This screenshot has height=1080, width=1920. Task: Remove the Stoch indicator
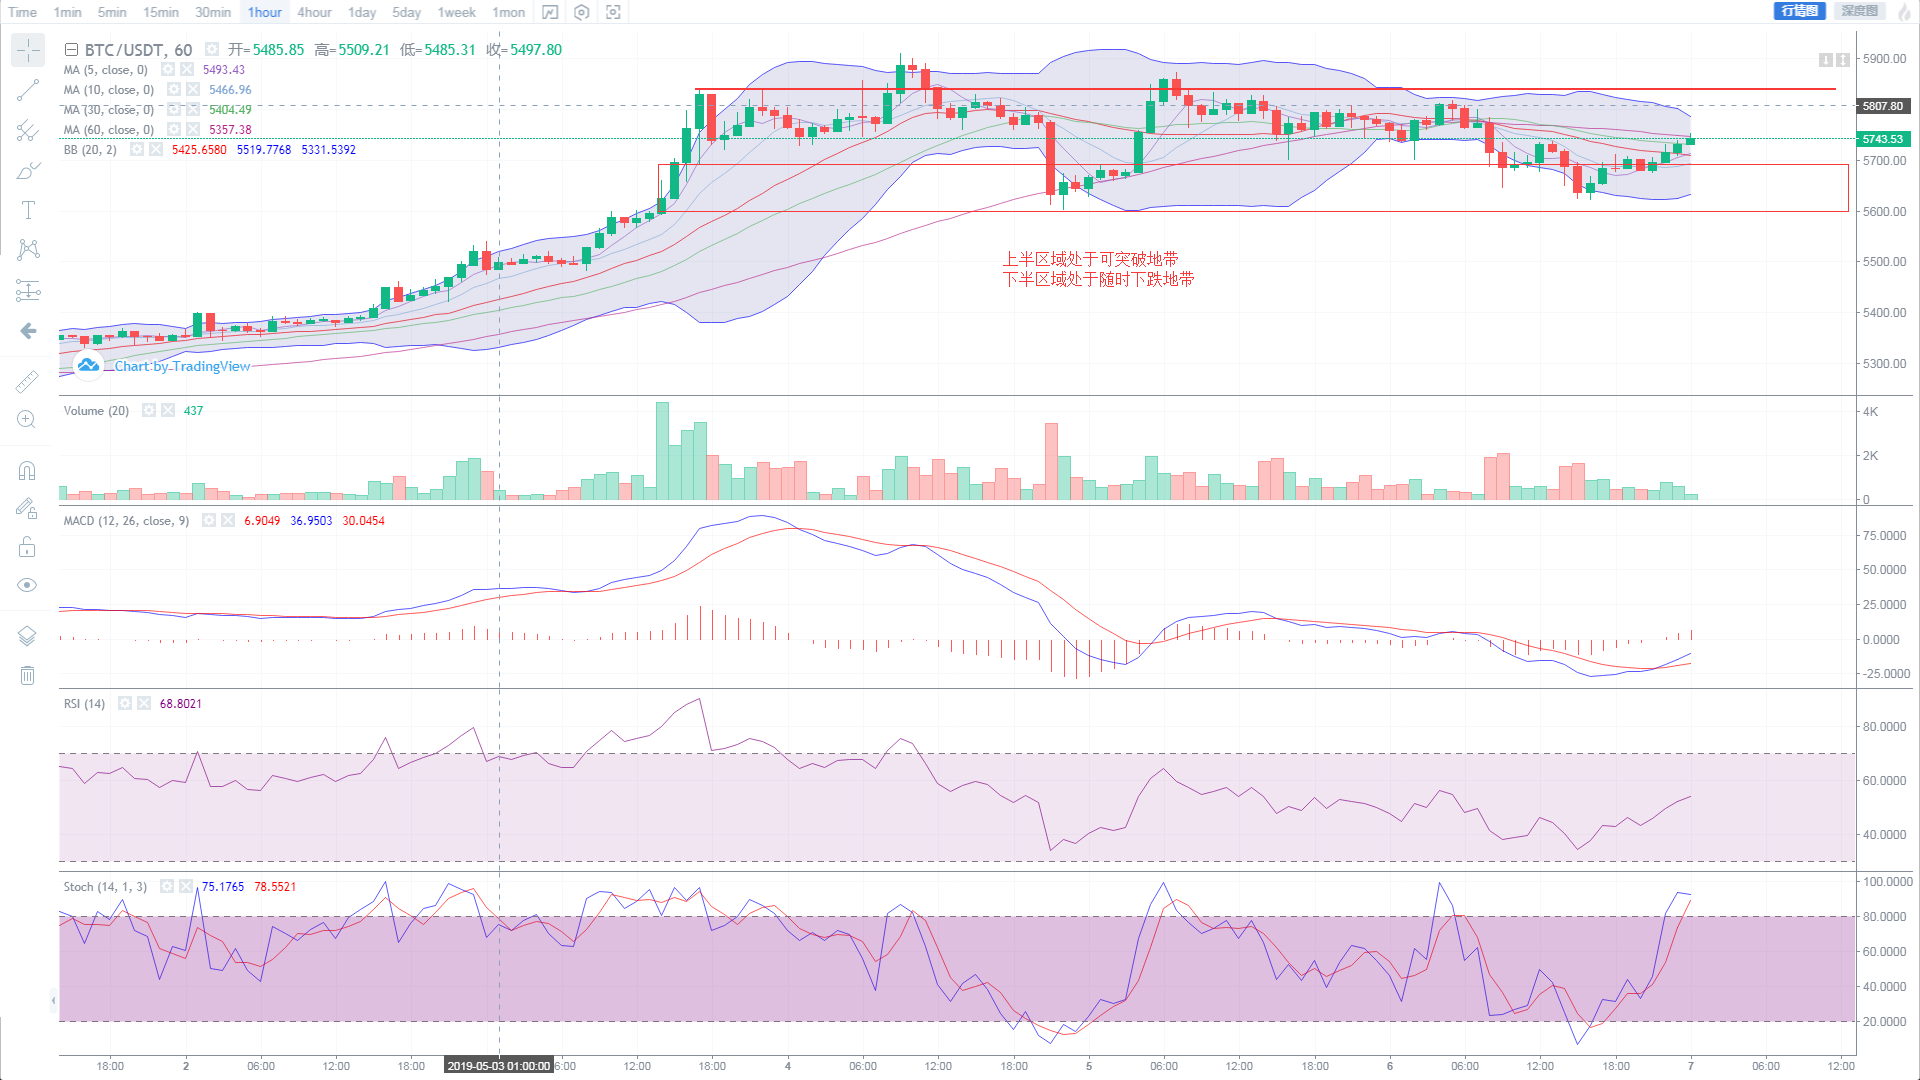coord(186,887)
